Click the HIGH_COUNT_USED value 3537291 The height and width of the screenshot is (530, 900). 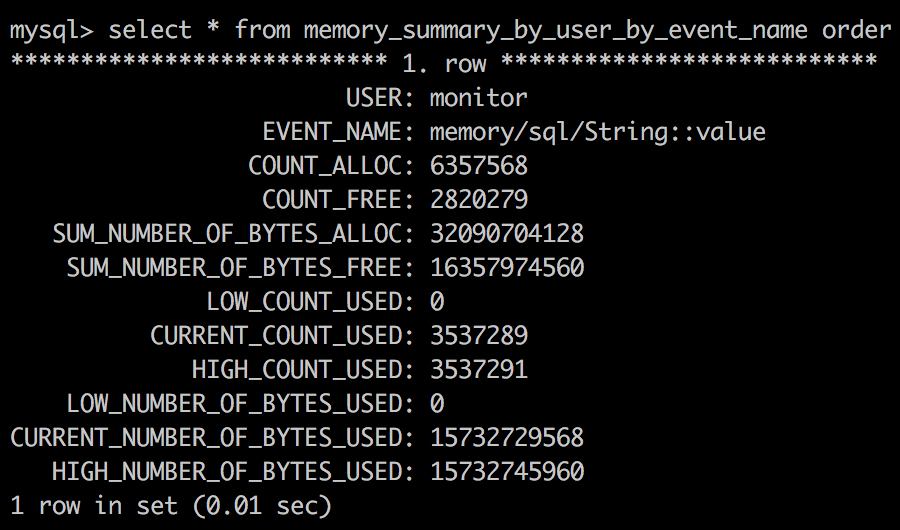pyautogui.click(x=478, y=370)
